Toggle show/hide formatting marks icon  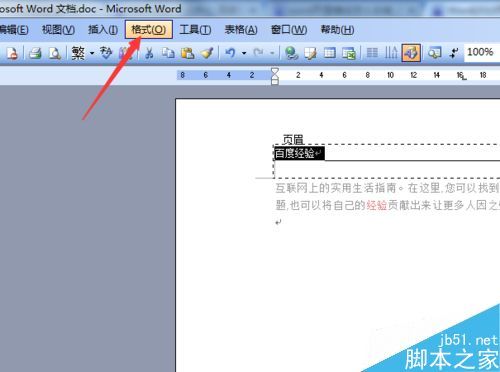pyautogui.click(x=454, y=53)
